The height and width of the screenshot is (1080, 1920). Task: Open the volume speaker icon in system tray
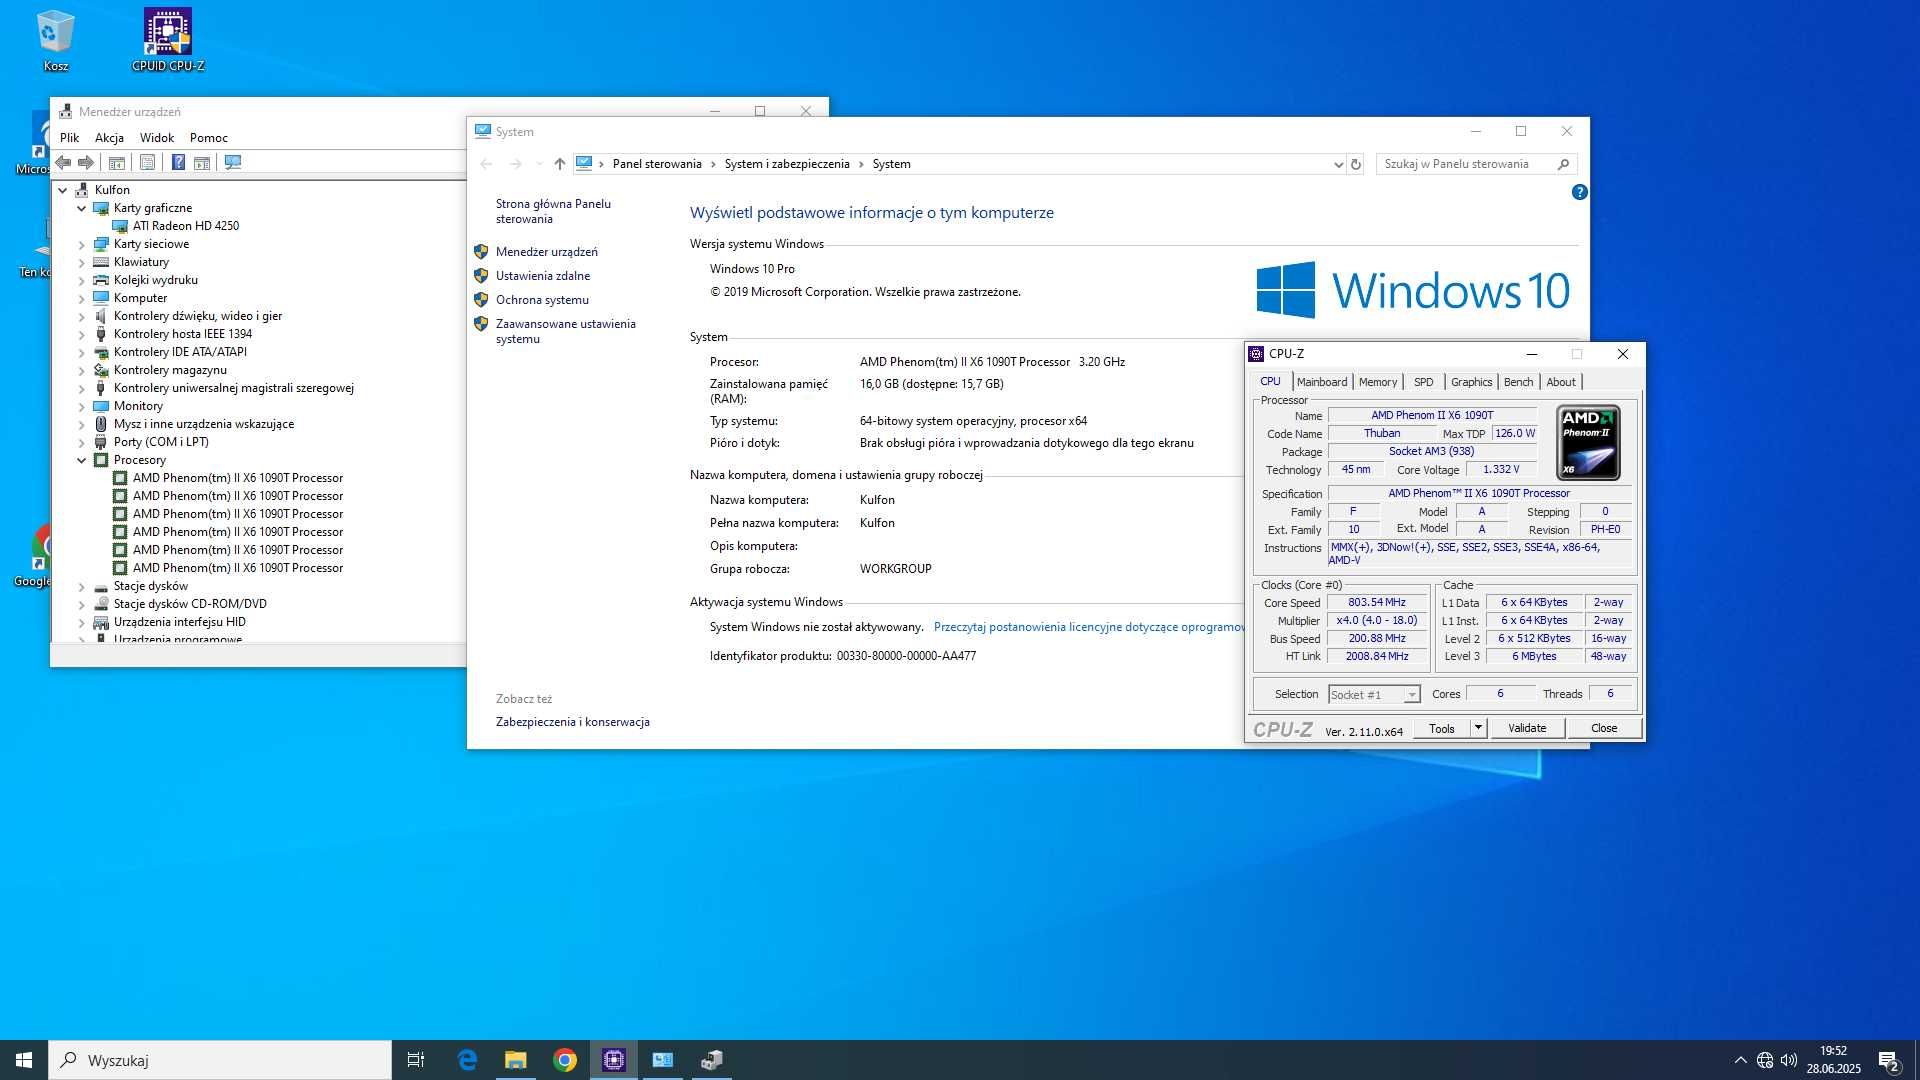tap(1789, 1060)
